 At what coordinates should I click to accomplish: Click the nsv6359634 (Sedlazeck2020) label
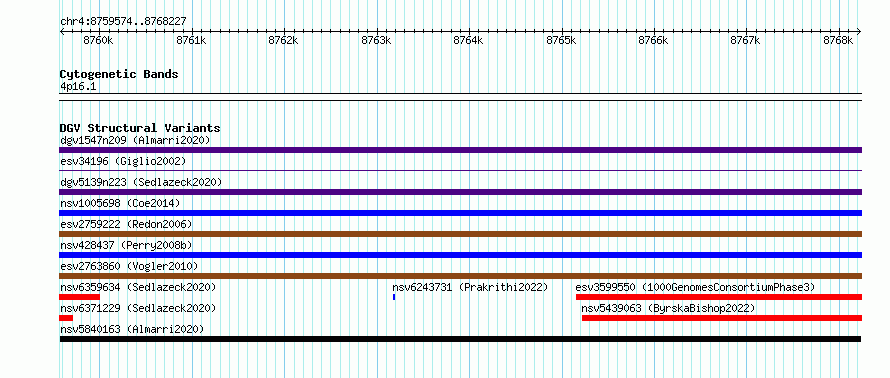tap(138, 287)
